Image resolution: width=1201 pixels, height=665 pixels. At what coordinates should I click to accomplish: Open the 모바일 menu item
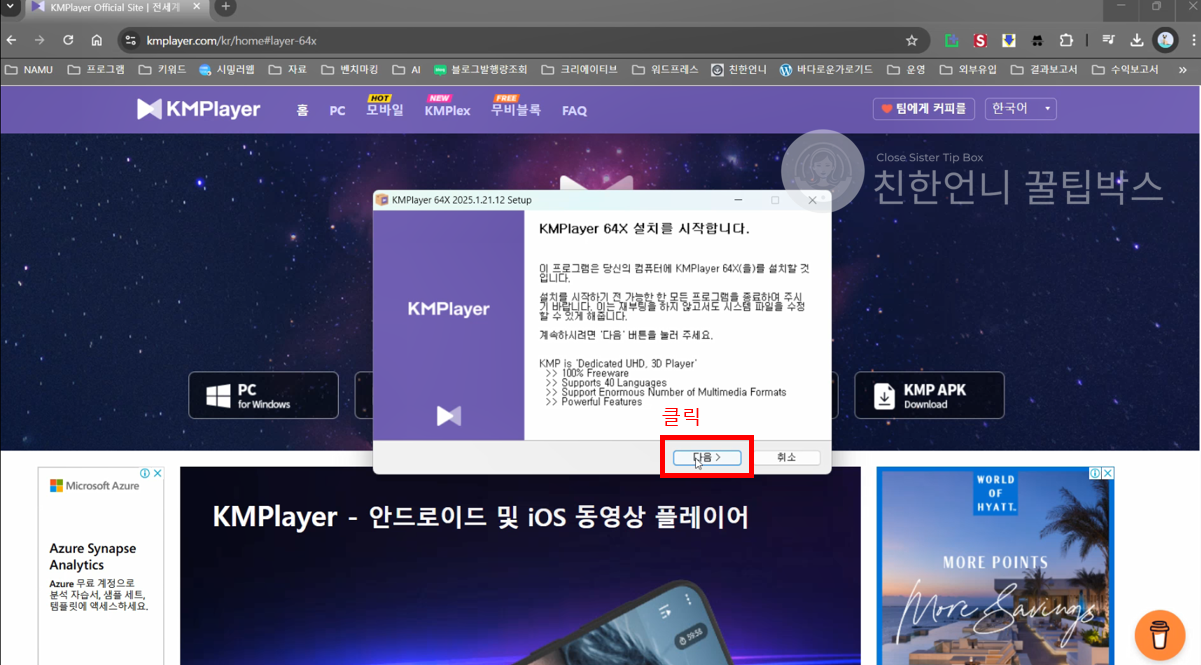pos(385,110)
